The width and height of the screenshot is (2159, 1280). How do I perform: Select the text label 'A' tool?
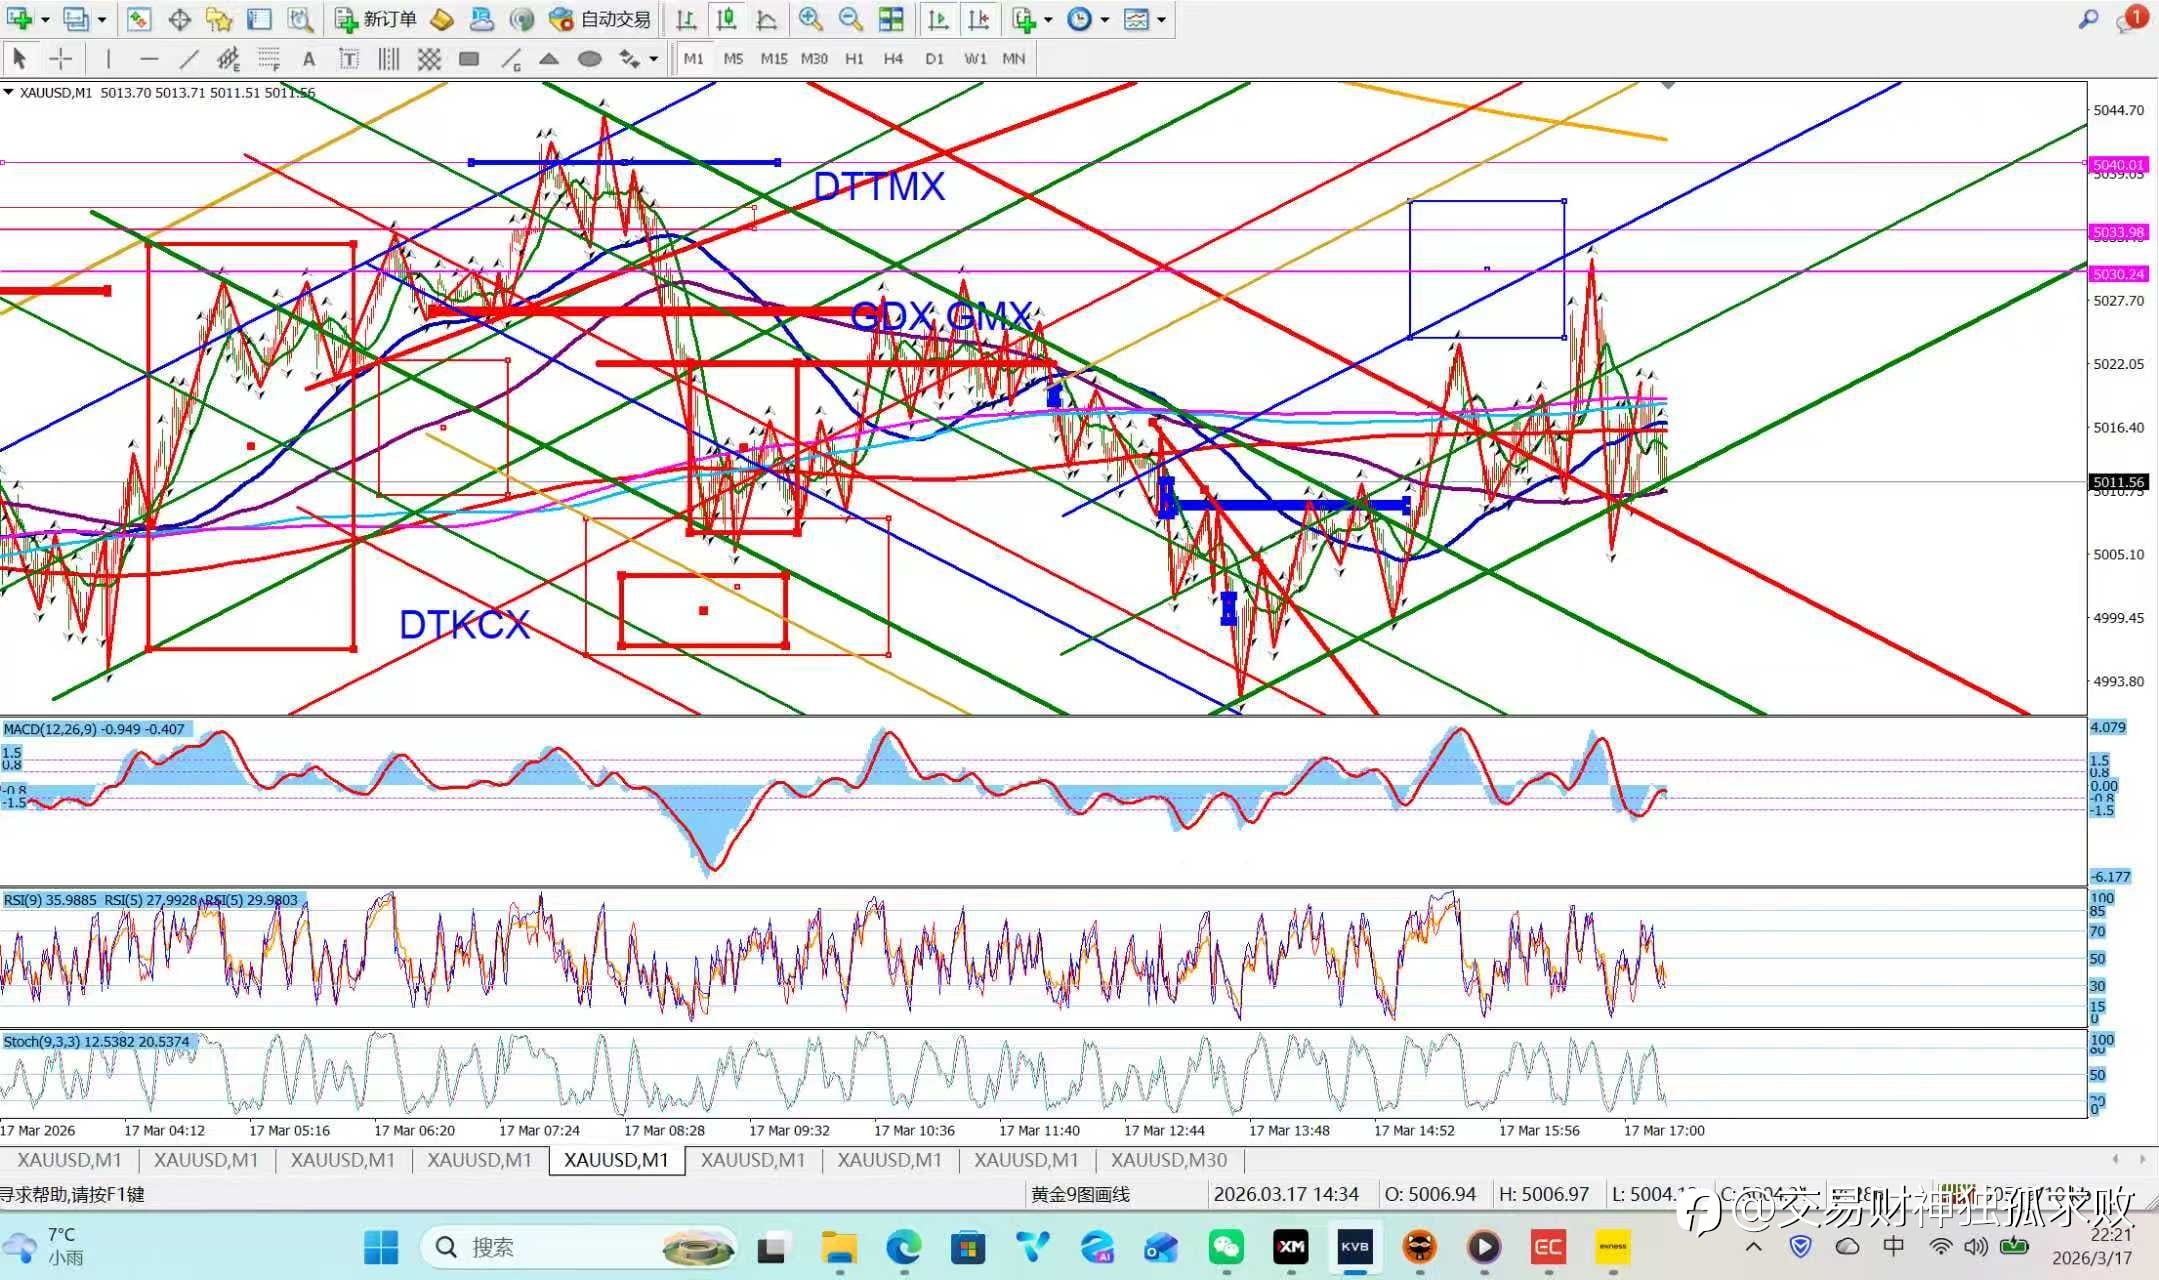click(308, 59)
